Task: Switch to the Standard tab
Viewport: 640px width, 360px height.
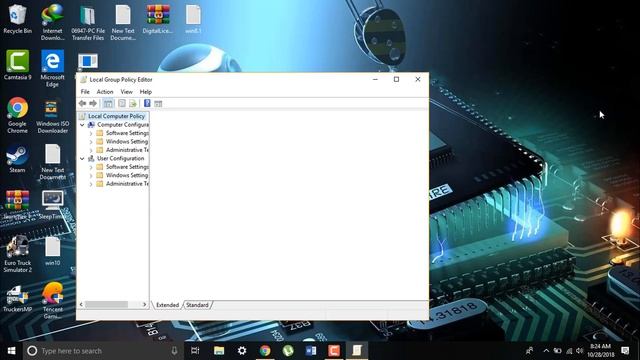Action: [x=198, y=305]
